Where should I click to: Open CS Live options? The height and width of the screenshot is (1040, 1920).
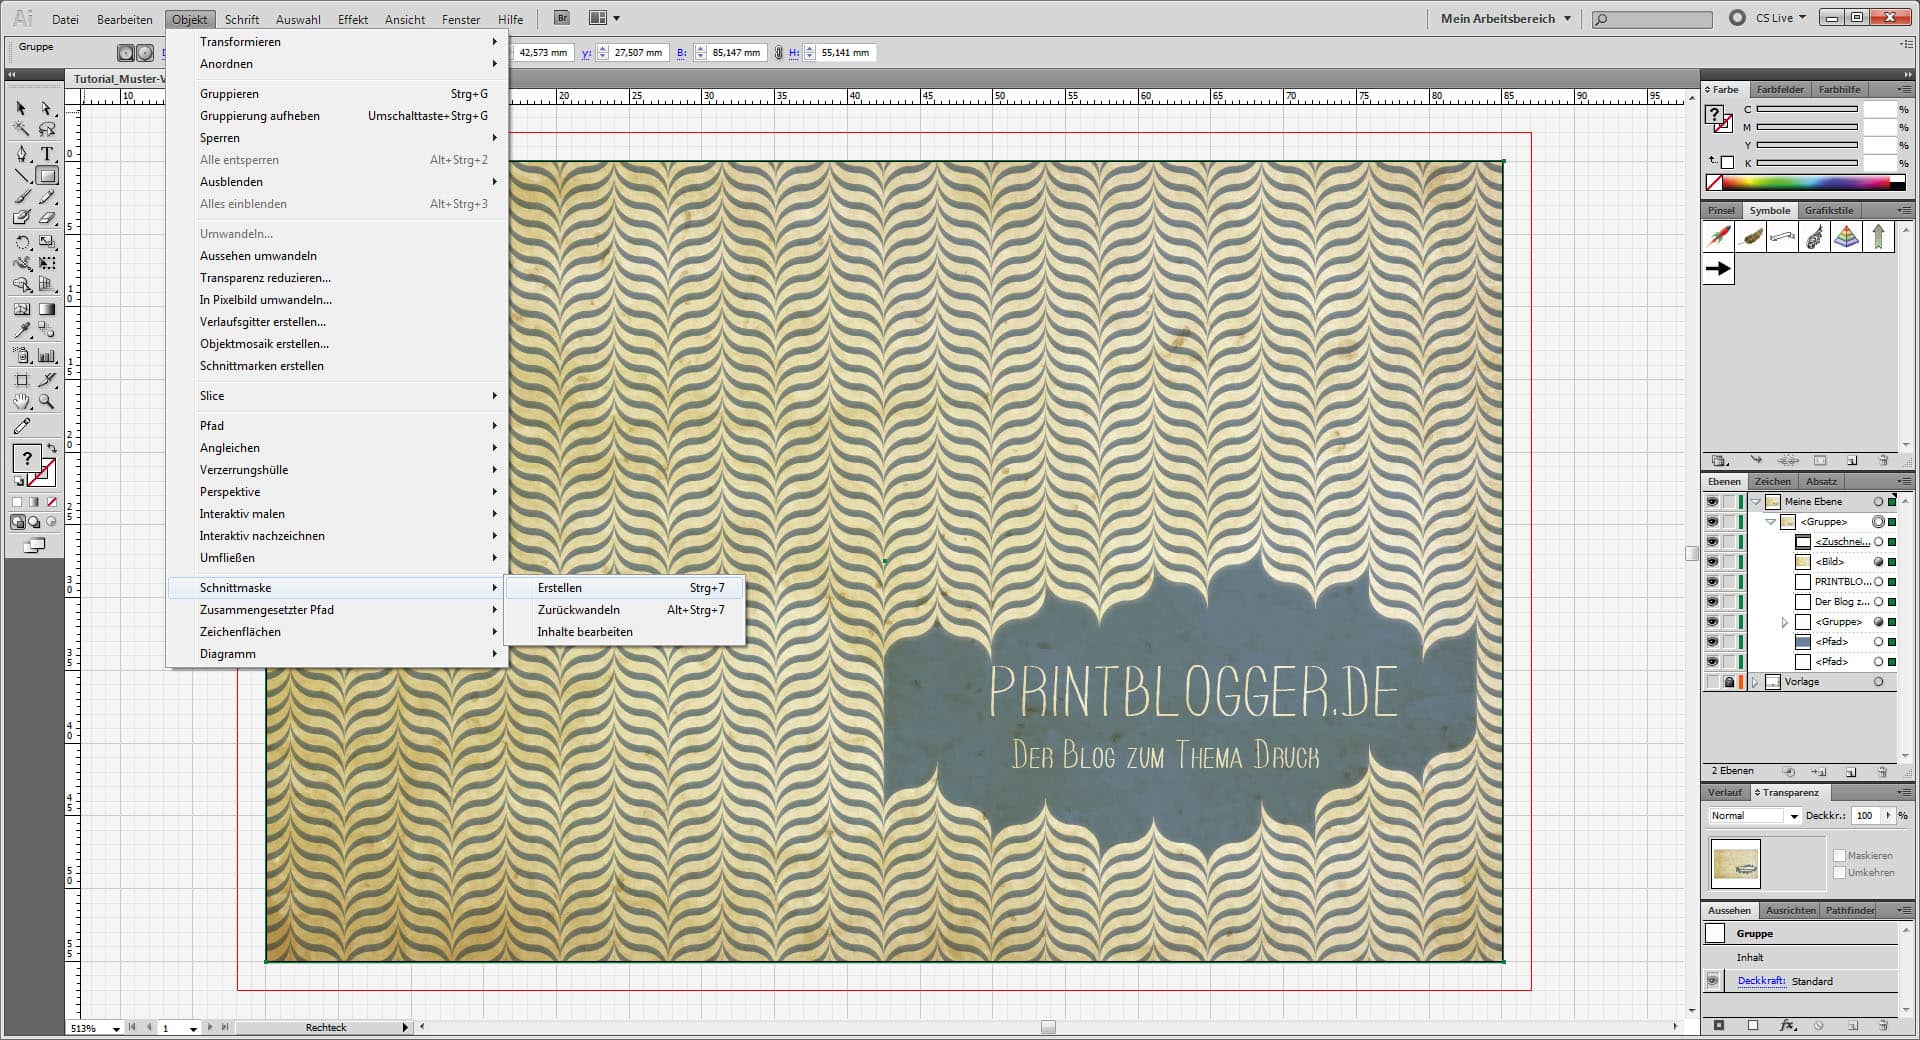pos(1775,17)
